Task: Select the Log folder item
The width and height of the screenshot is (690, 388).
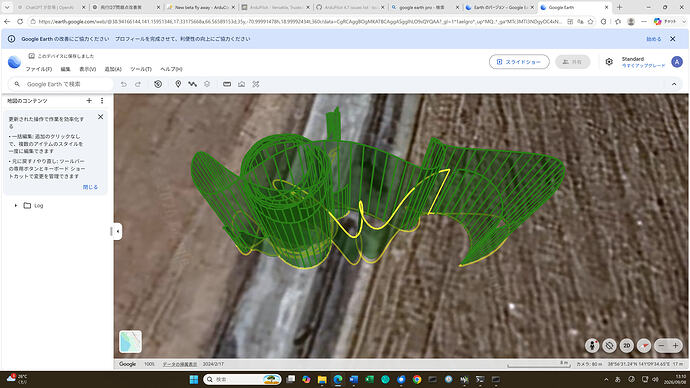Action: 33,205
